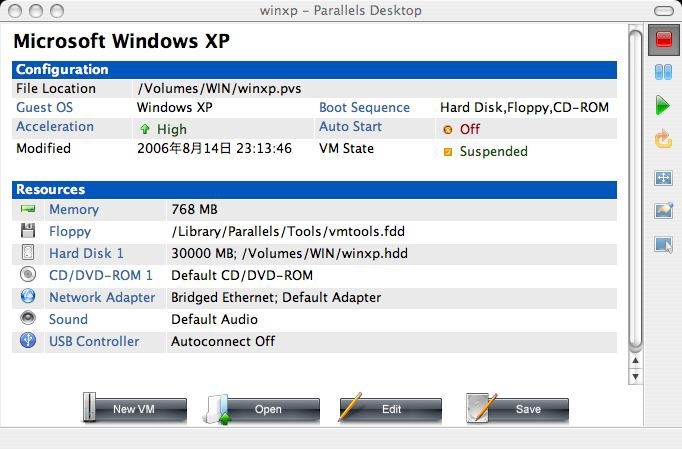682x449 pixels.
Task: Click the Configuration section header
Action: click(x=314, y=70)
